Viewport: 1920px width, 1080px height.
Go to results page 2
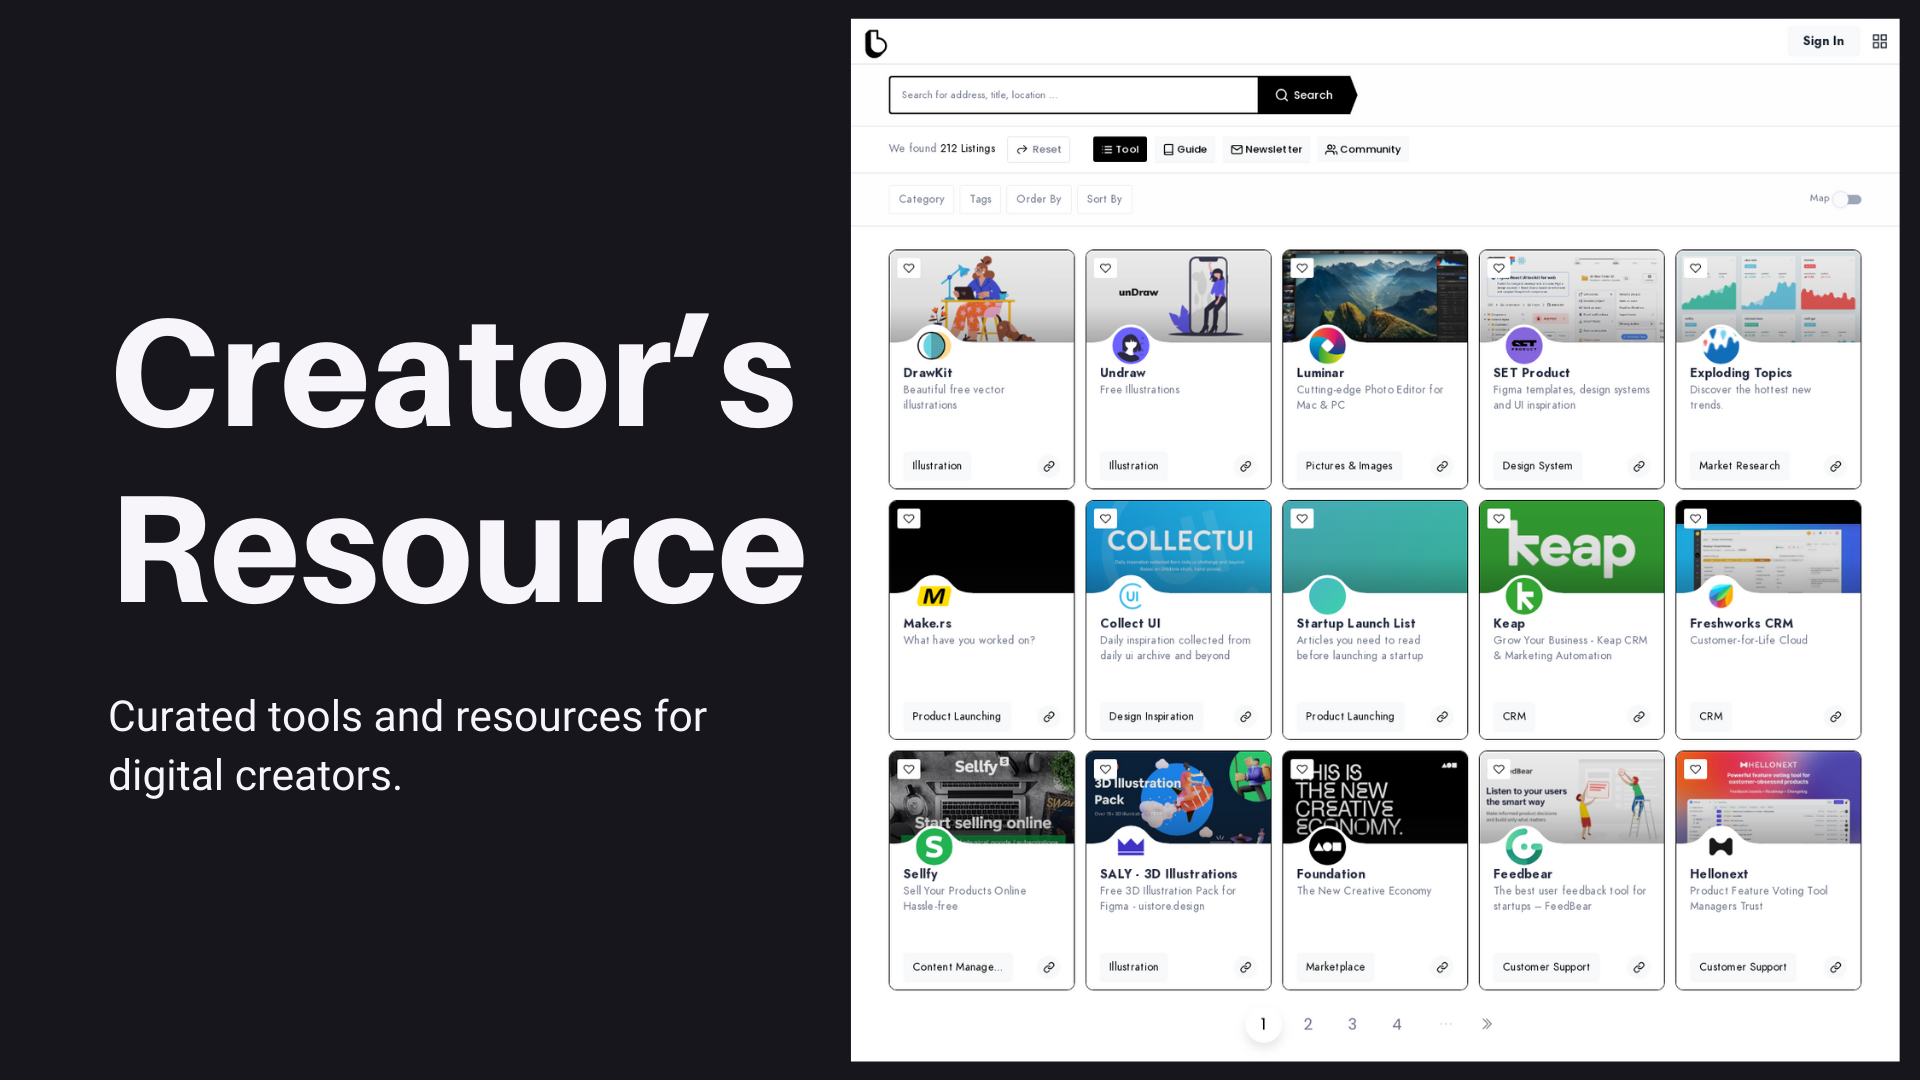tap(1308, 1024)
